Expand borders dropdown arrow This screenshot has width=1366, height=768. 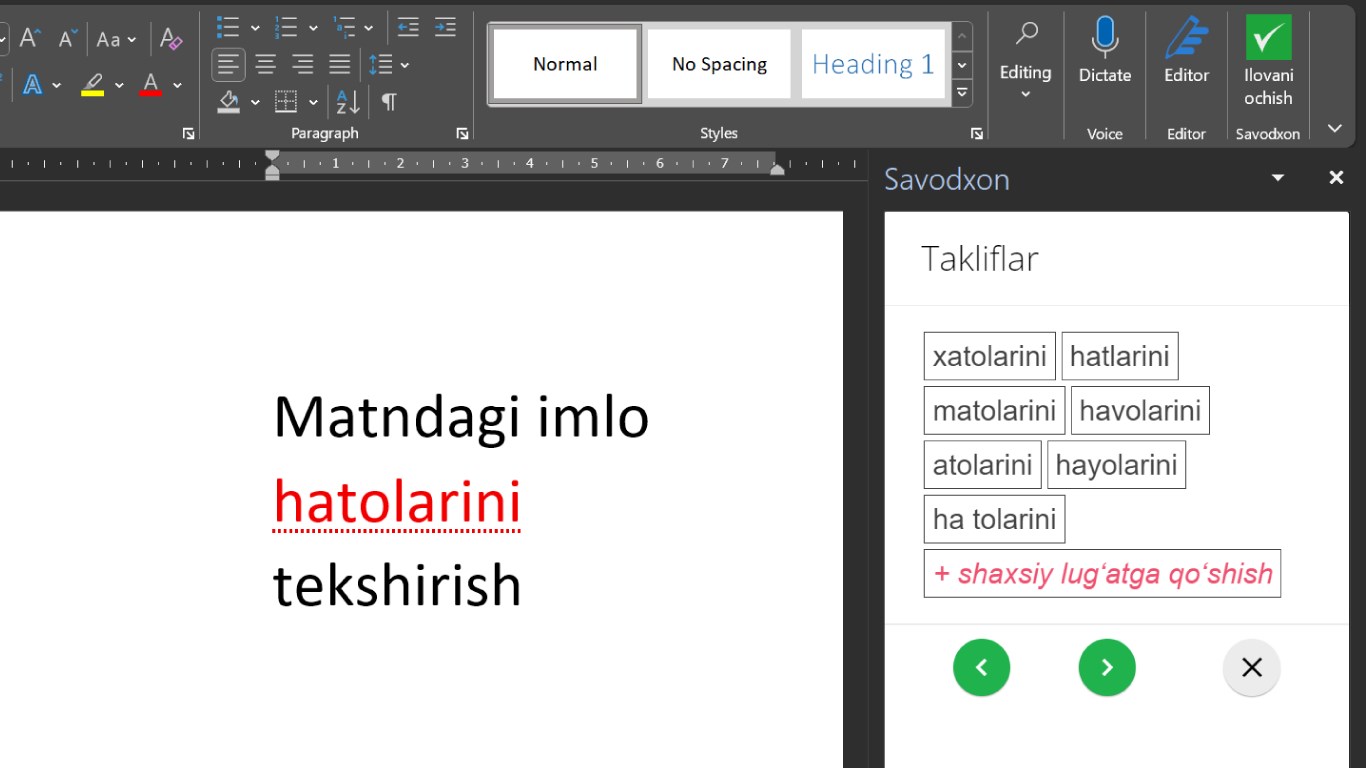313,102
